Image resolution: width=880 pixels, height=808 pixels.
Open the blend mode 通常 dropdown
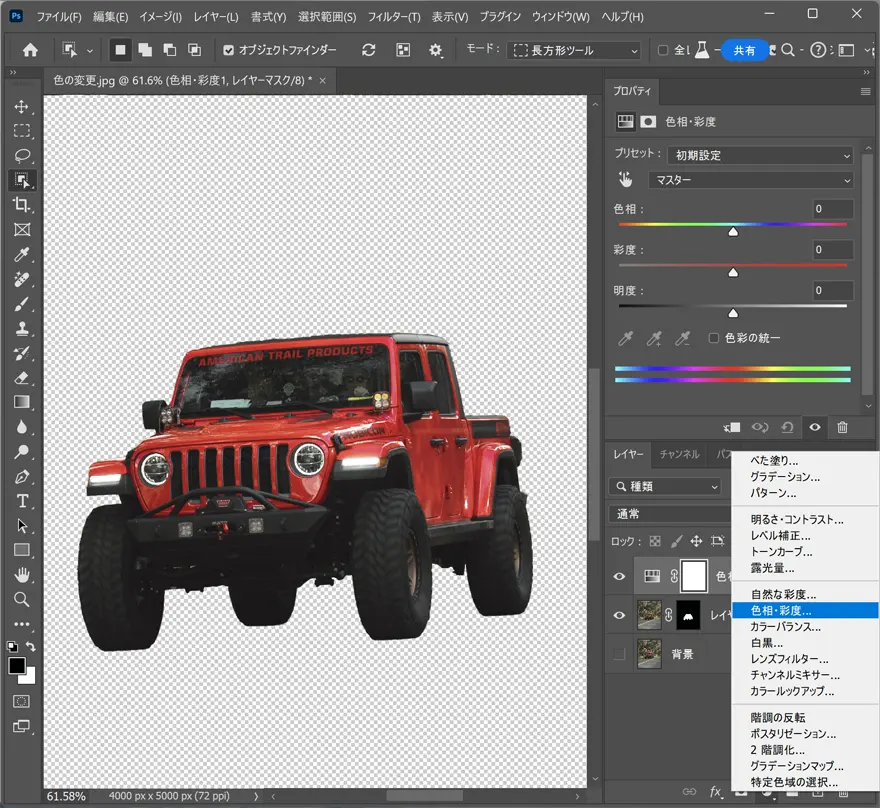point(671,513)
